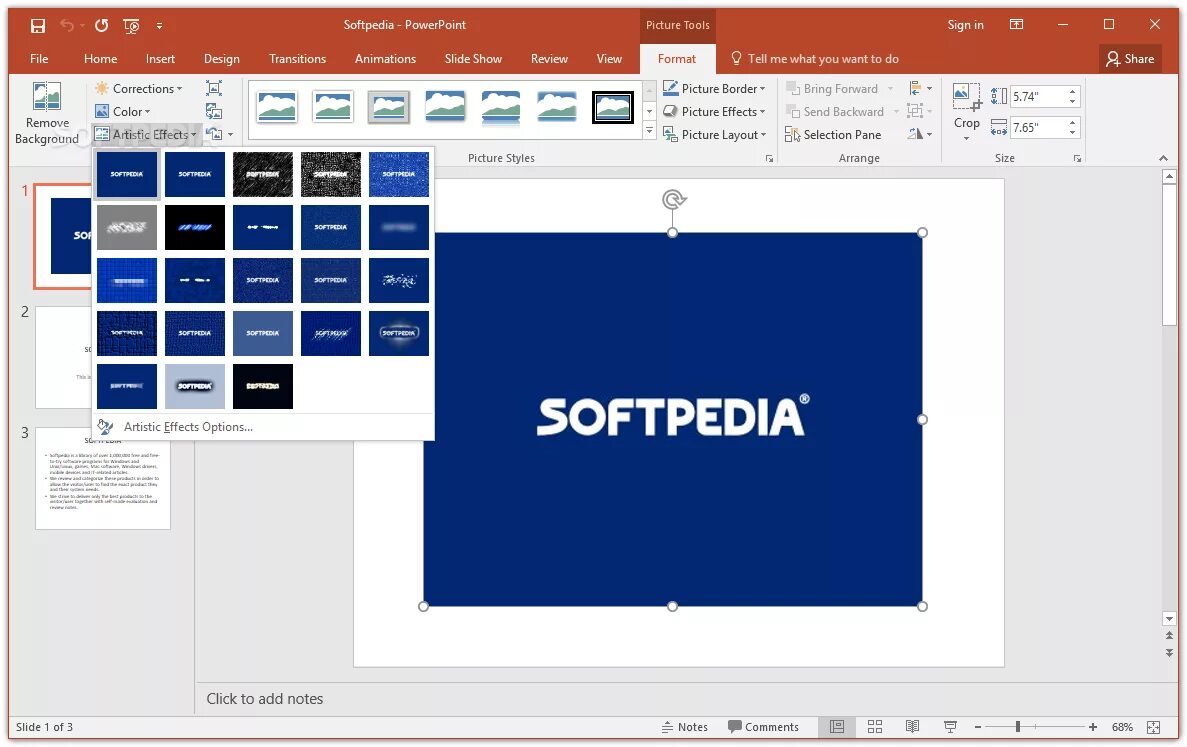Open the Align objects icon dropdown

[920, 89]
